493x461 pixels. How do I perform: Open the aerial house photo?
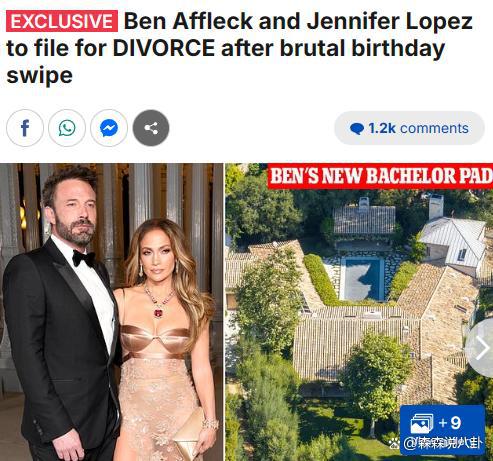tap(359, 312)
